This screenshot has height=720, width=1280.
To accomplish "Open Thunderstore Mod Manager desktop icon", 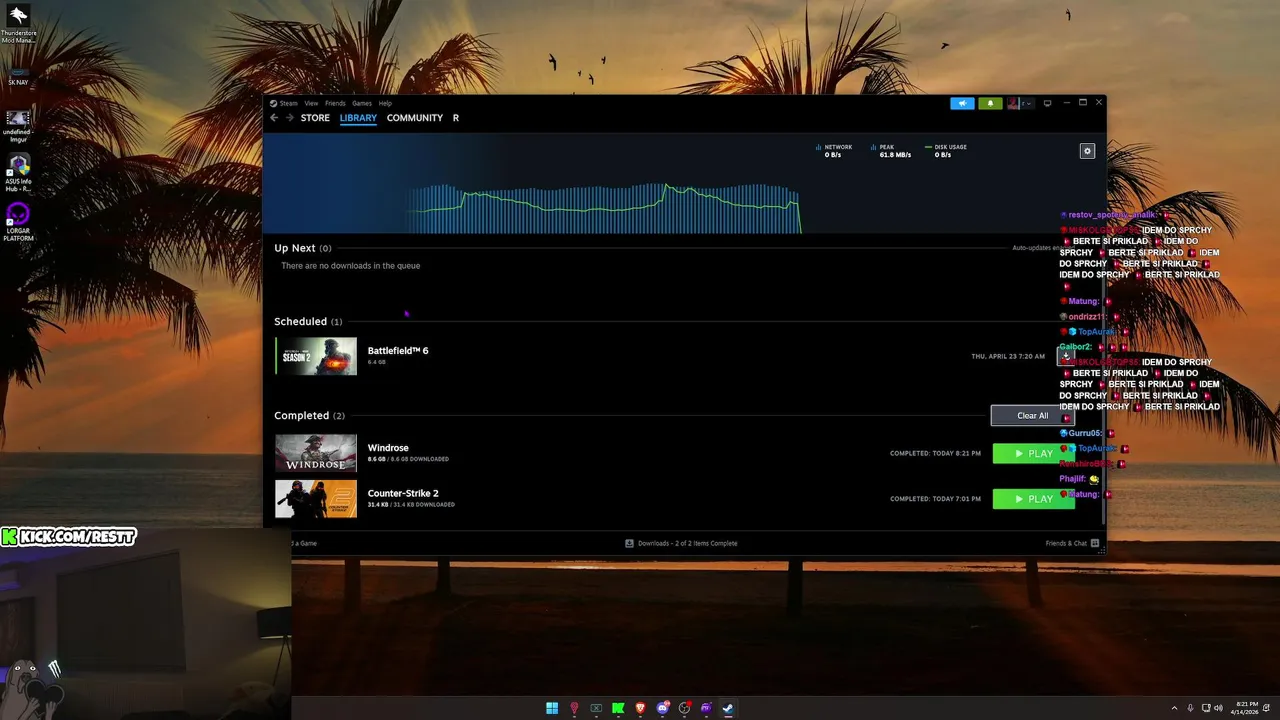I will (x=18, y=25).
